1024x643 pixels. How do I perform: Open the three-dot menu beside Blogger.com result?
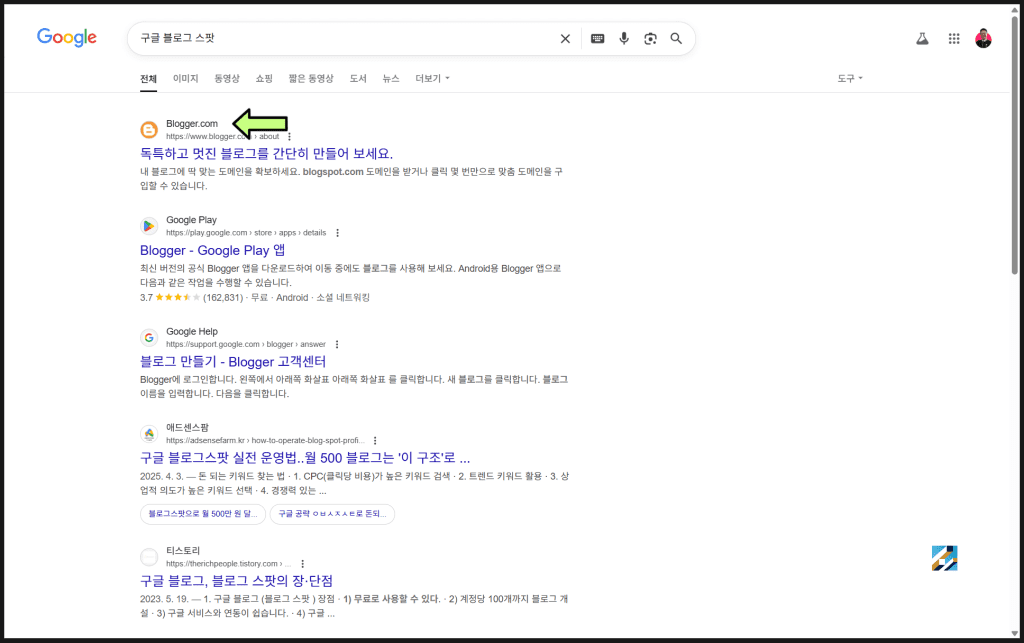[x=290, y=136]
